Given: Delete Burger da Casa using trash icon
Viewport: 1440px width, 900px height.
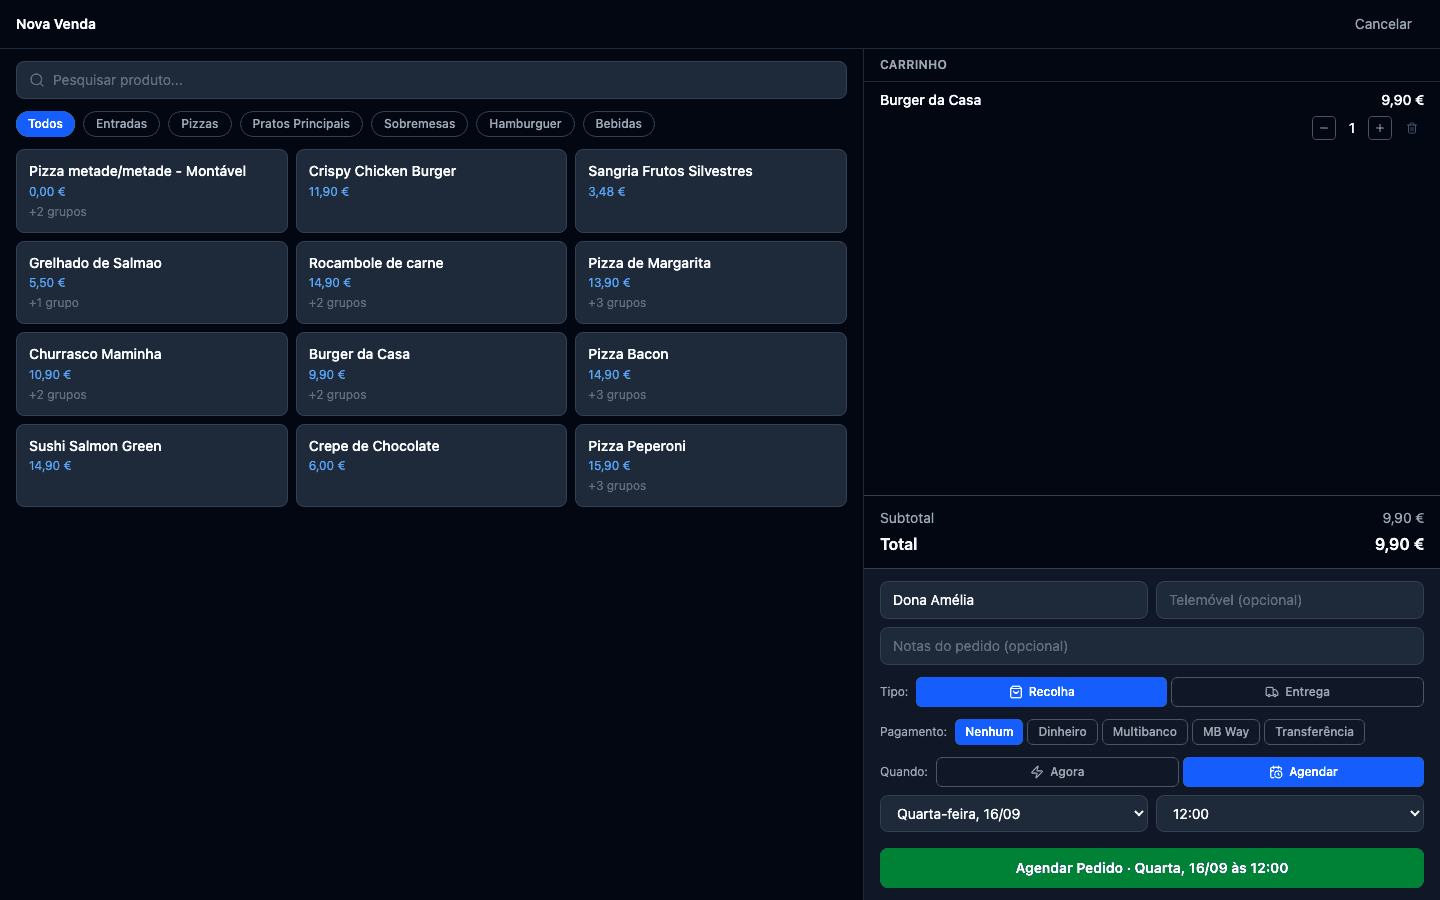Looking at the screenshot, I should tap(1412, 128).
